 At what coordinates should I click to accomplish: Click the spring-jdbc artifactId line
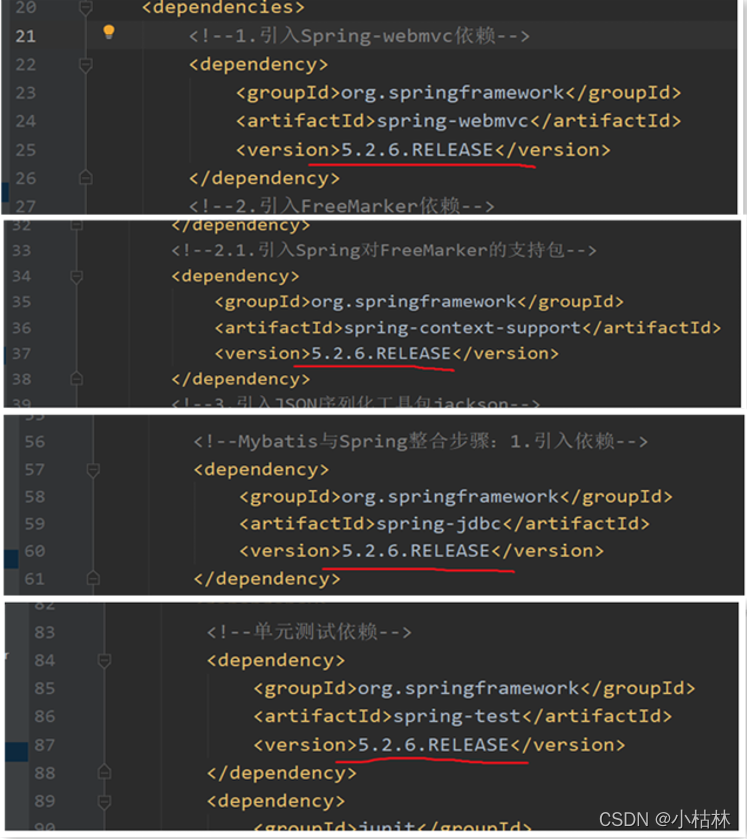pos(445,523)
